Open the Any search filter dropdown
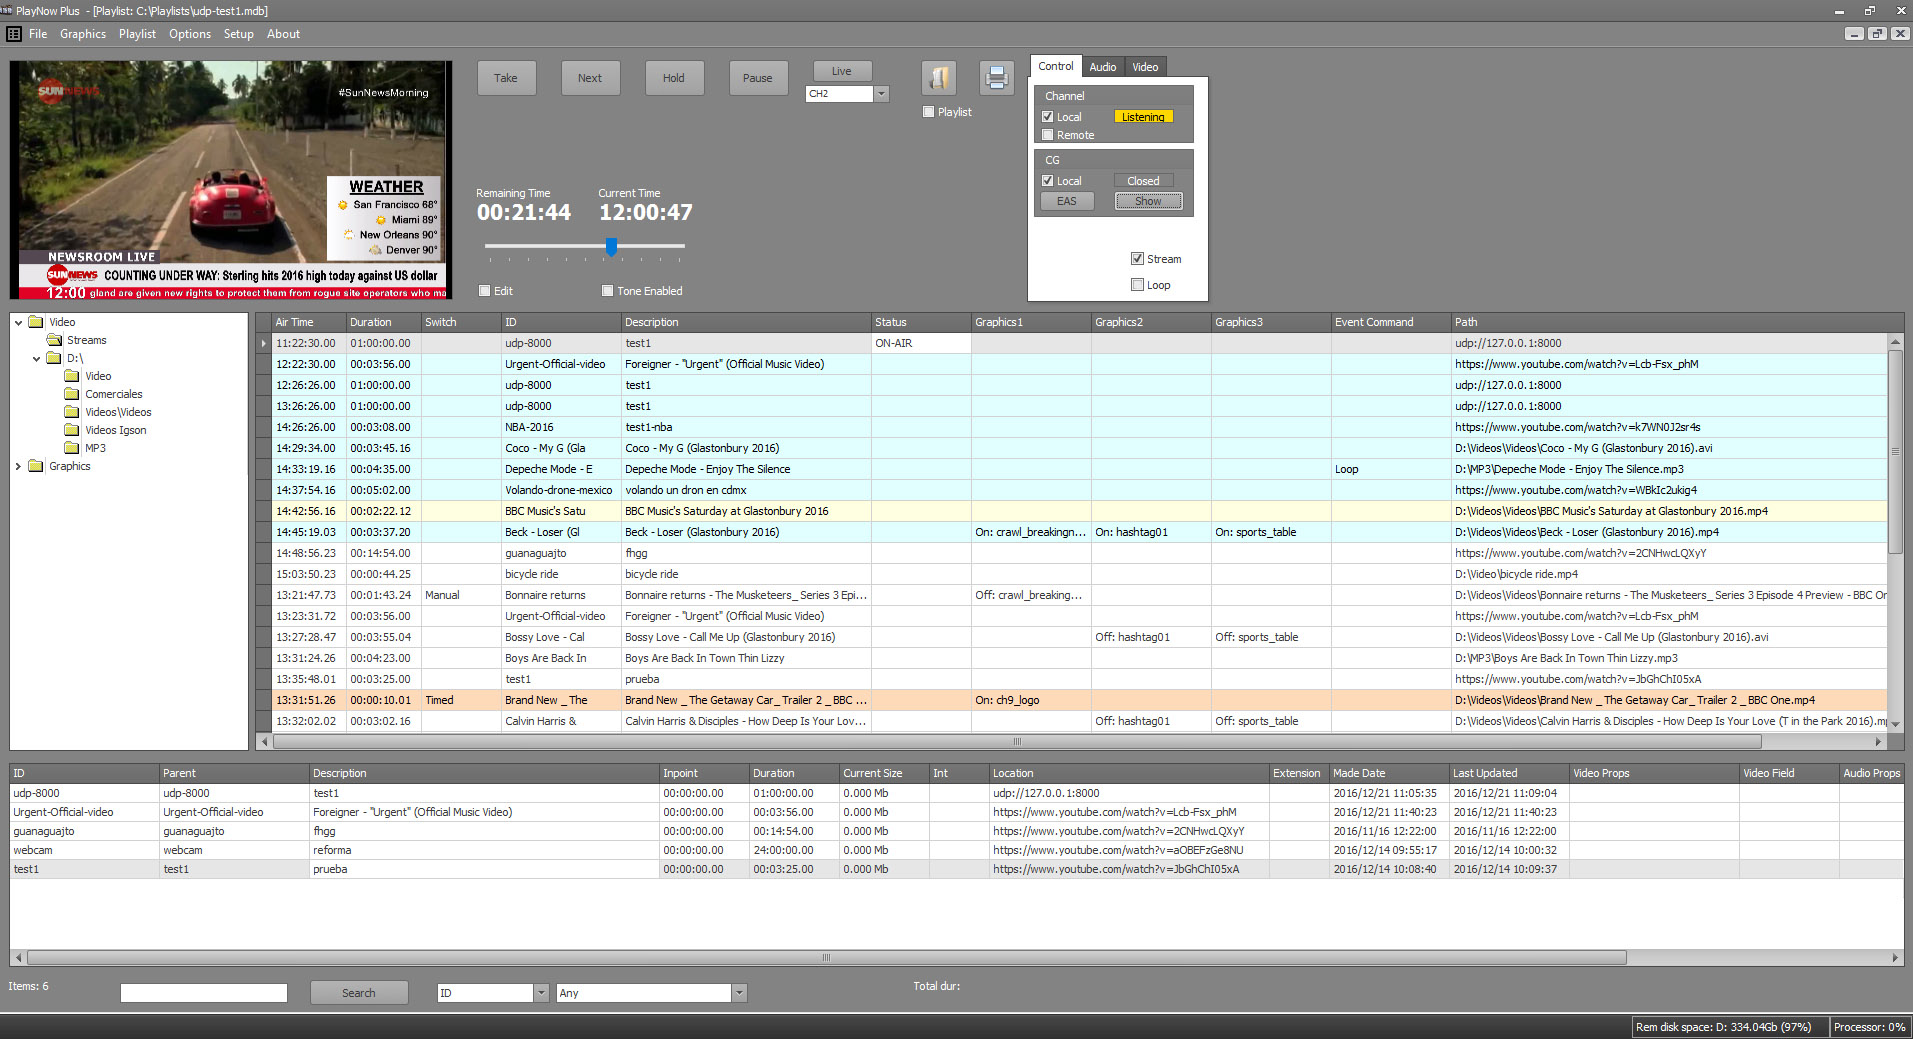Viewport: 1913px width, 1039px height. [739, 993]
